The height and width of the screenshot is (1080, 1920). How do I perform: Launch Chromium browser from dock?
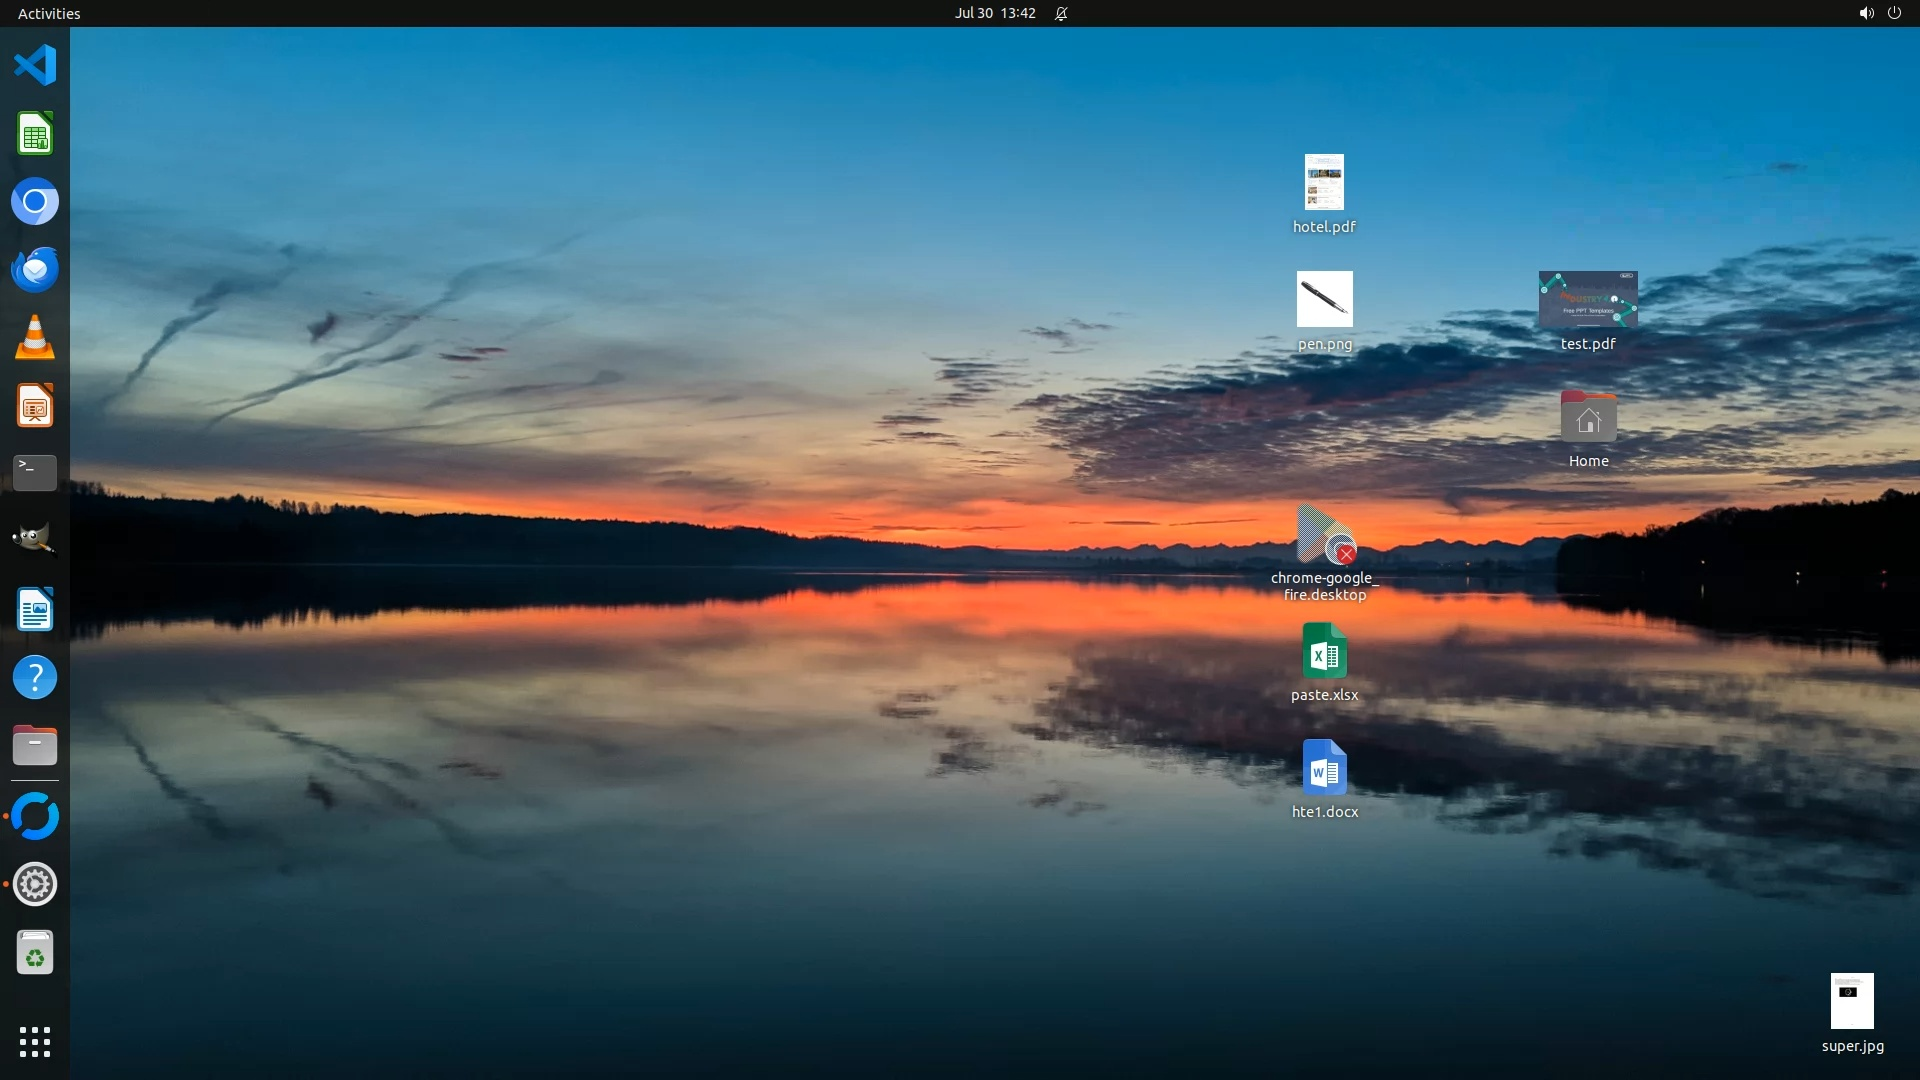point(35,202)
